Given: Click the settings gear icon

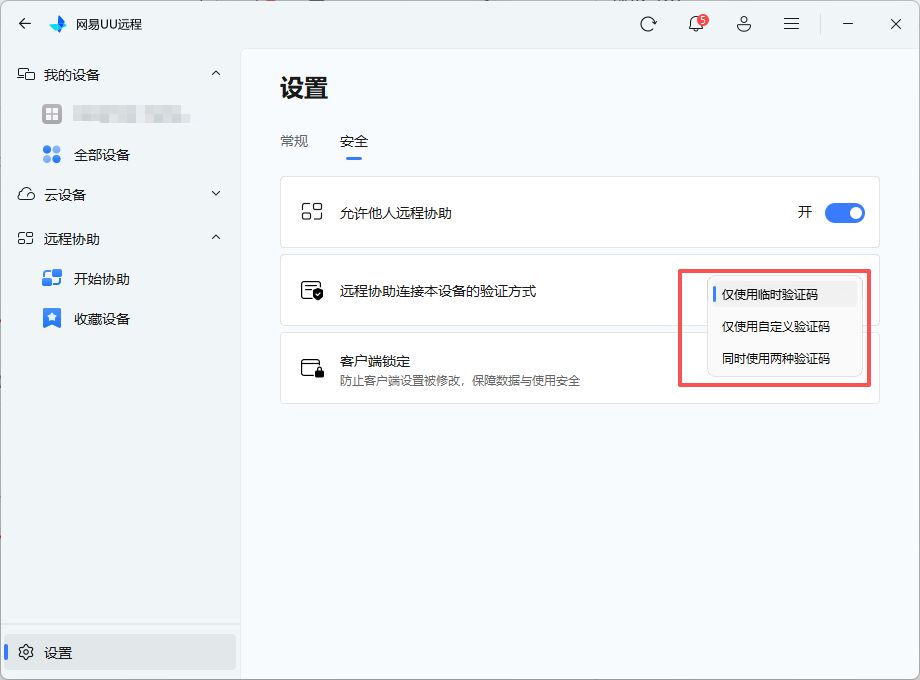Looking at the screenshot, I should (26, 652).
